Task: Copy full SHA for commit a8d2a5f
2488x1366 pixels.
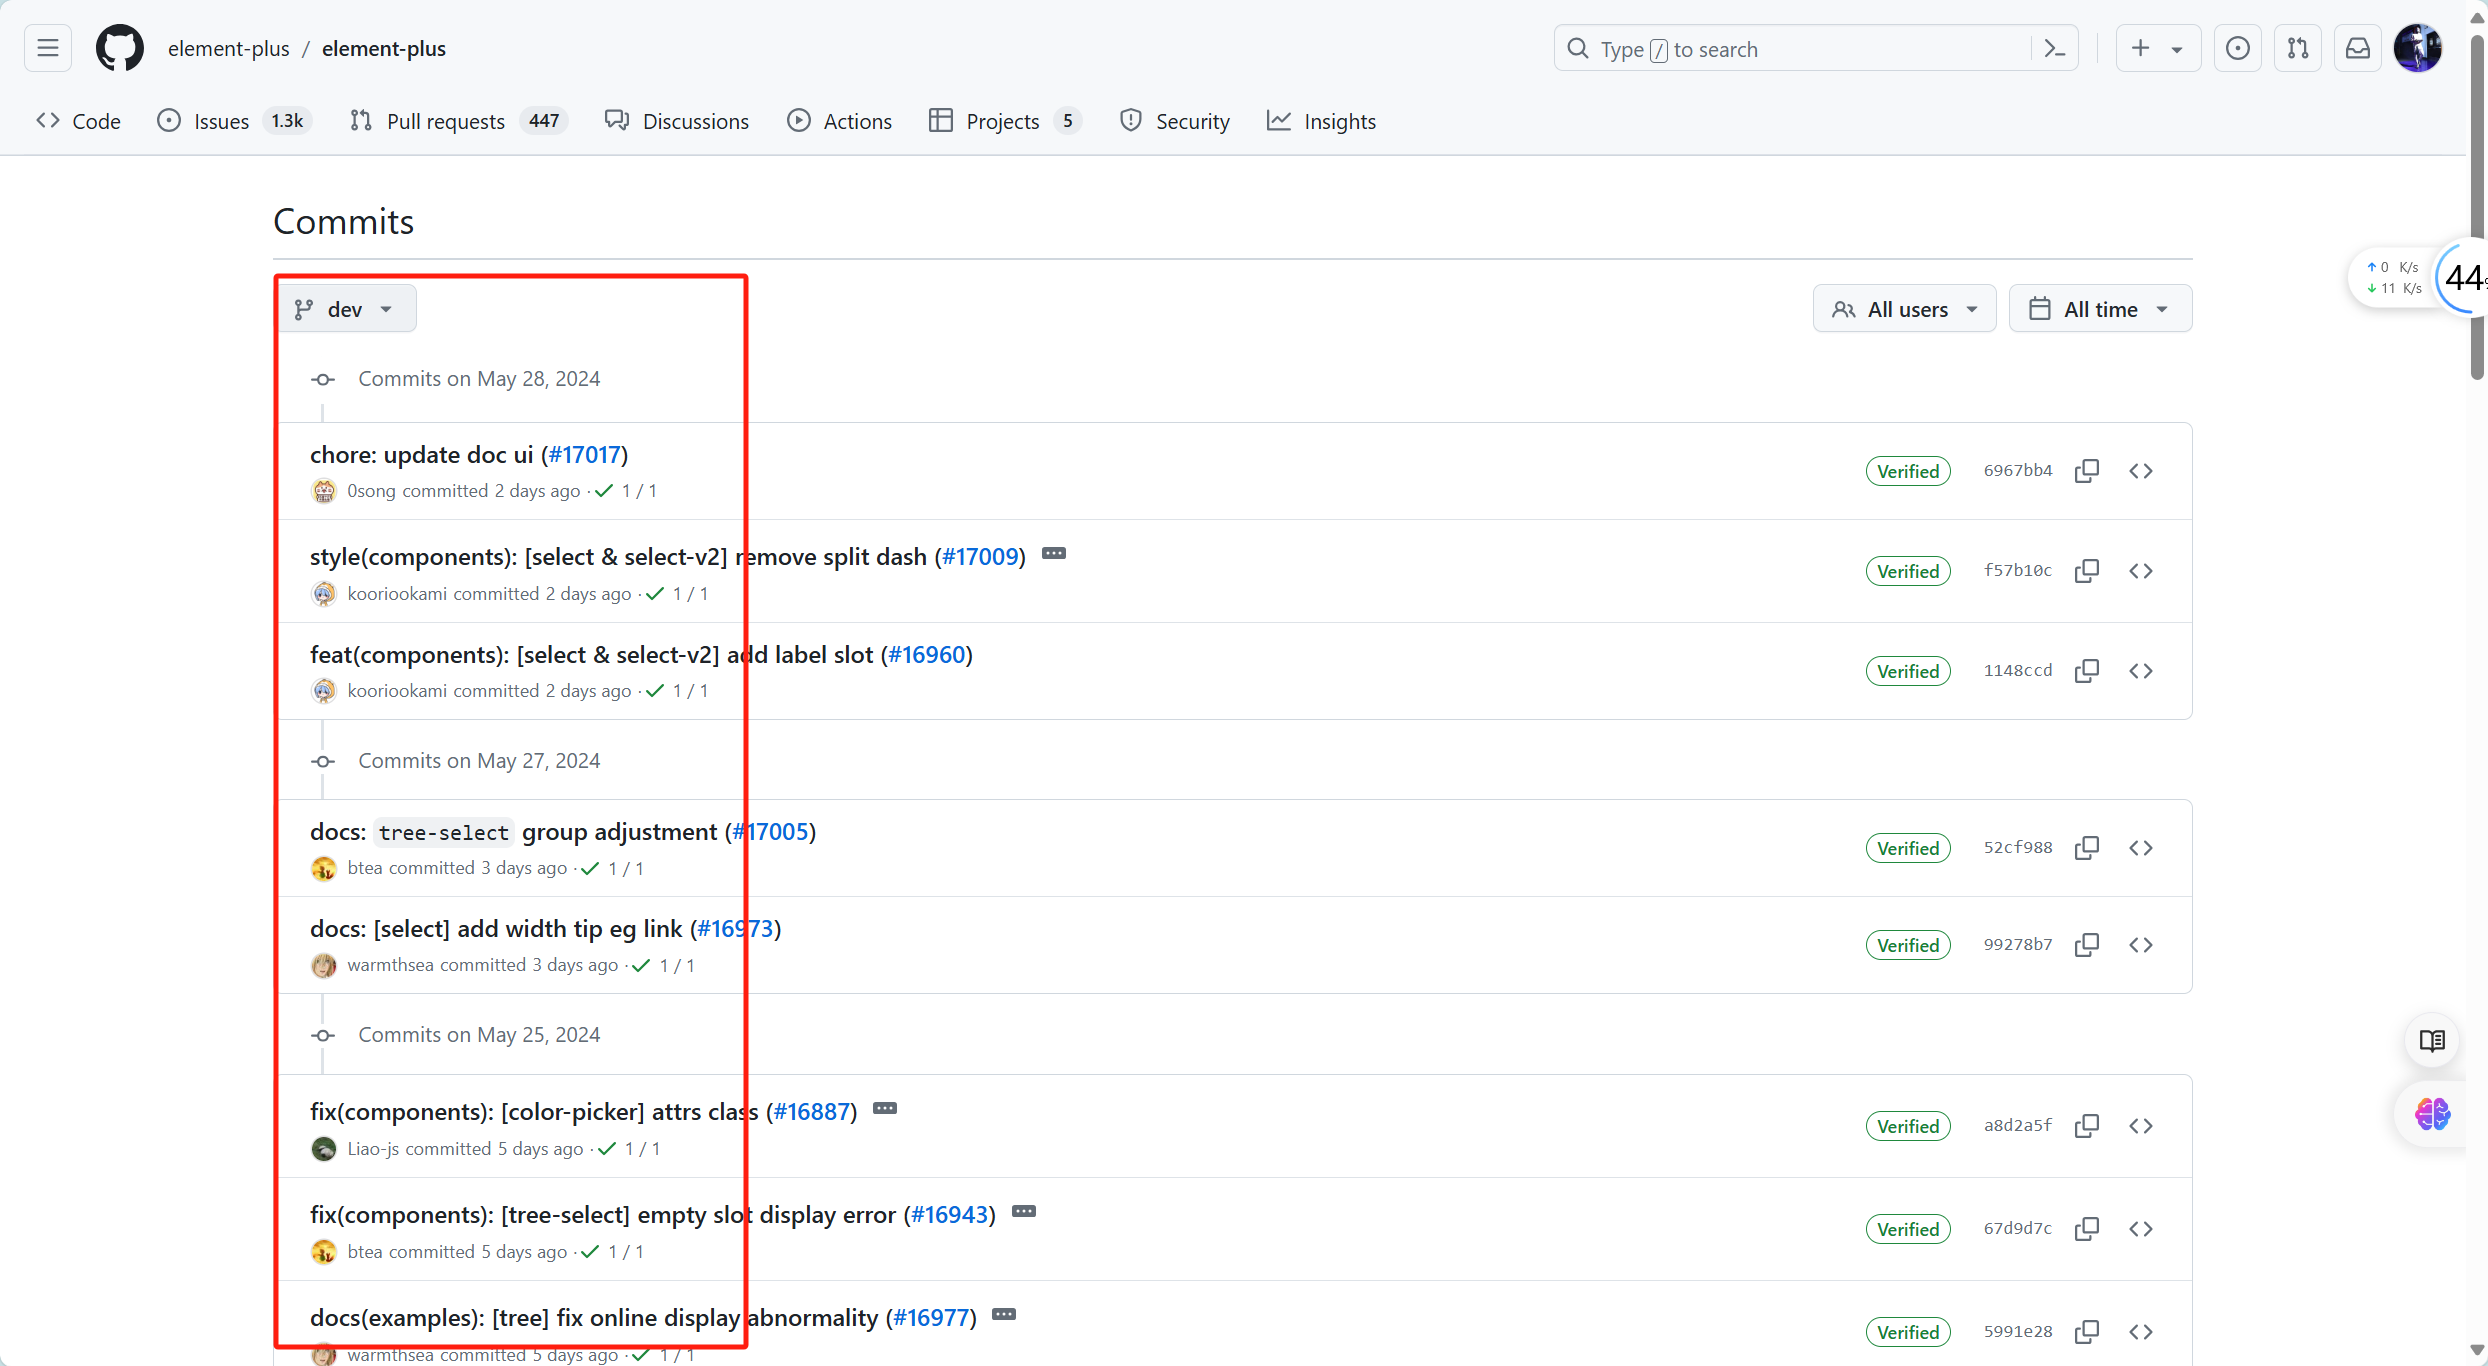Action: (x=2086, y=1126)
